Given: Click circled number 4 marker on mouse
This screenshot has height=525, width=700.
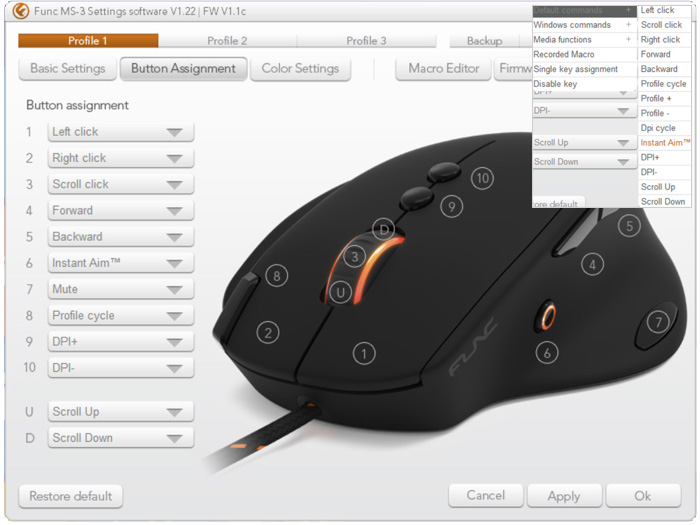Looking at the screenshot, I should [592, 265].
